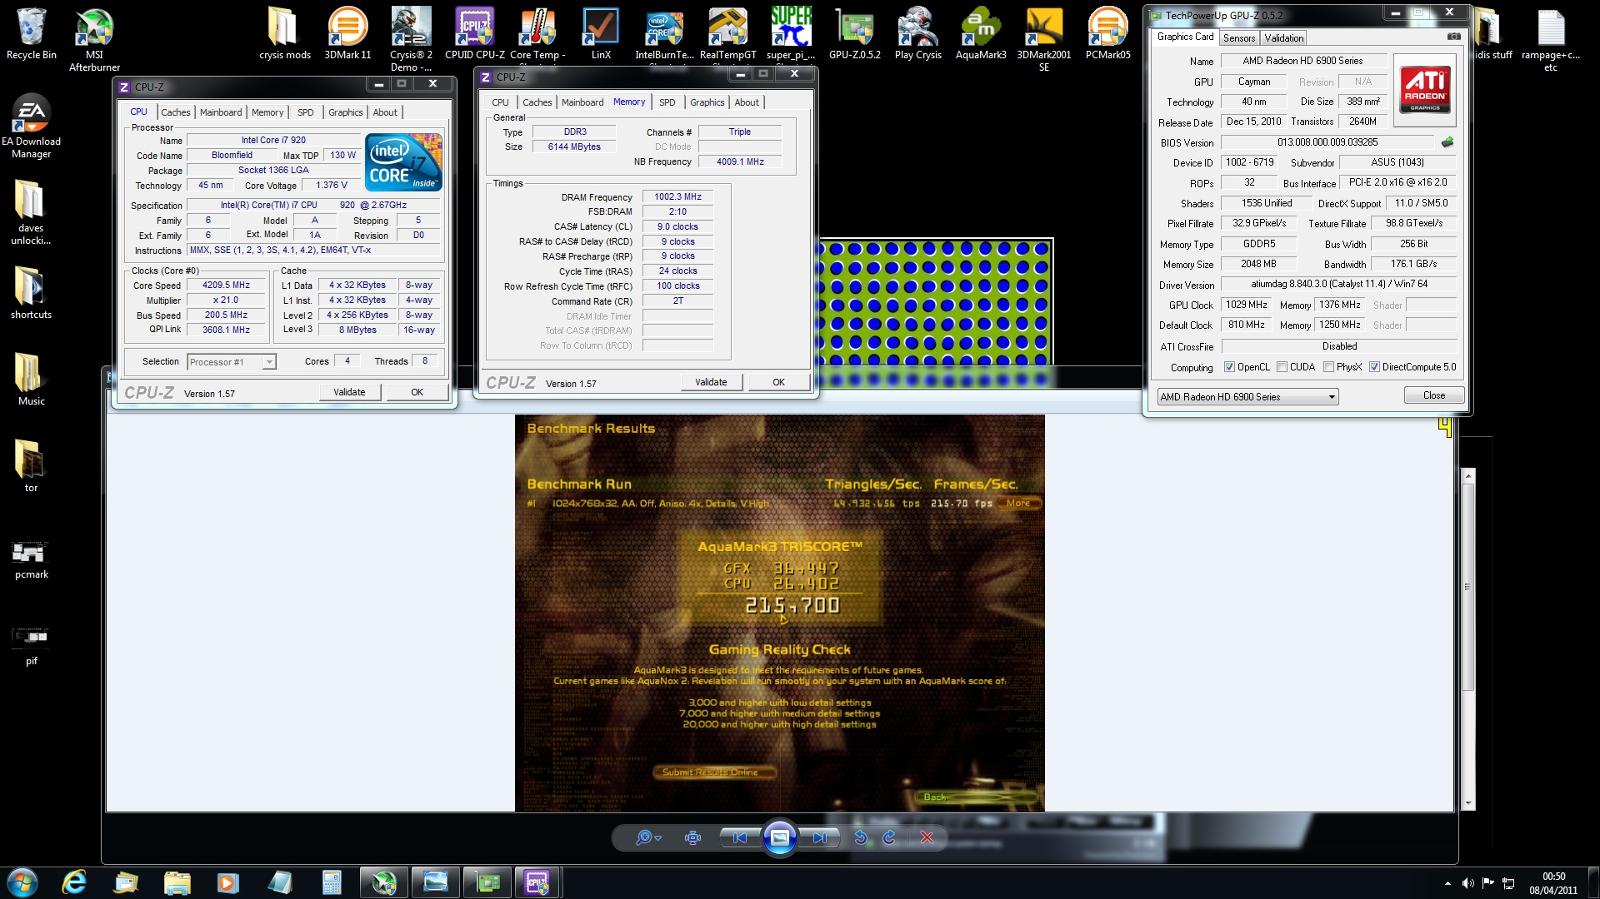Launch the Crysis 2 Demo shortcut

[411, 38]
